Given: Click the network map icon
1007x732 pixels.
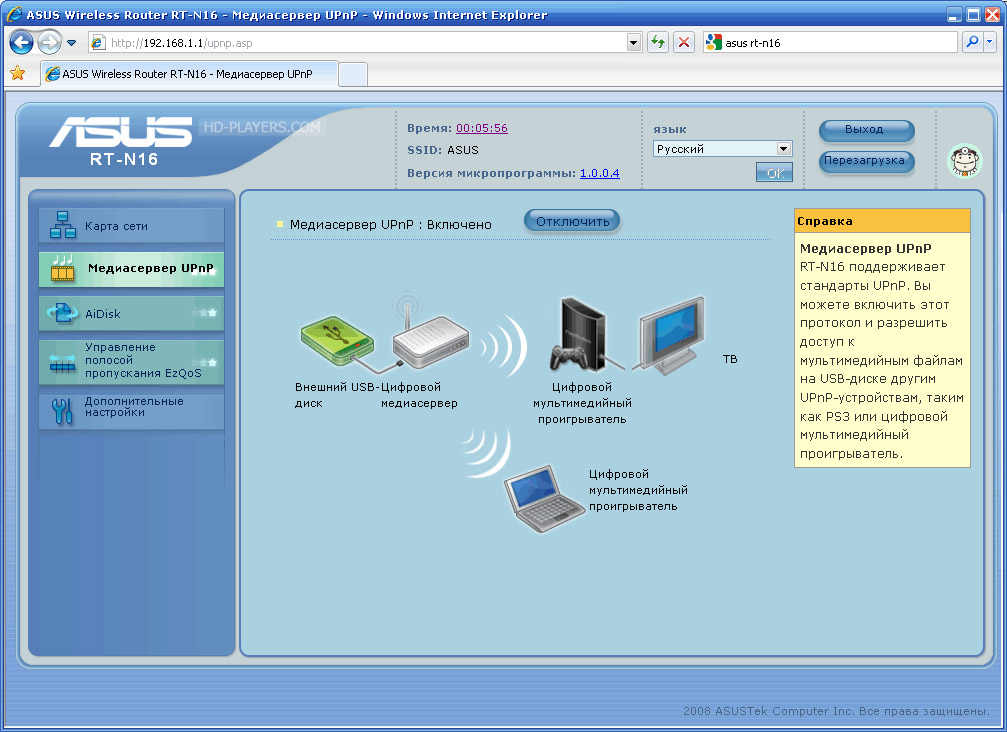Looking at the screenshot, I should click(63, 225).
